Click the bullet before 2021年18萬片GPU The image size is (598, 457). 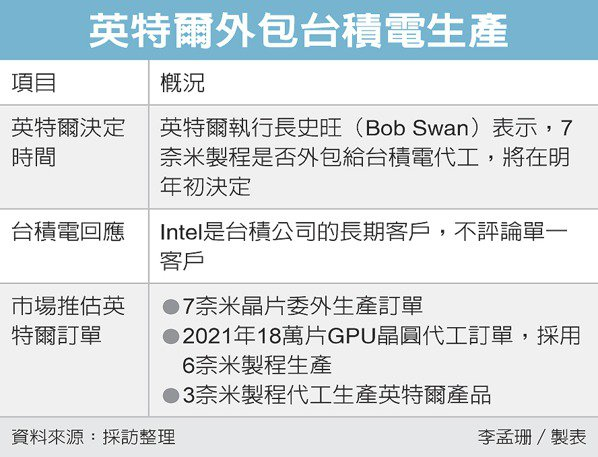click(x=170, y=336)
